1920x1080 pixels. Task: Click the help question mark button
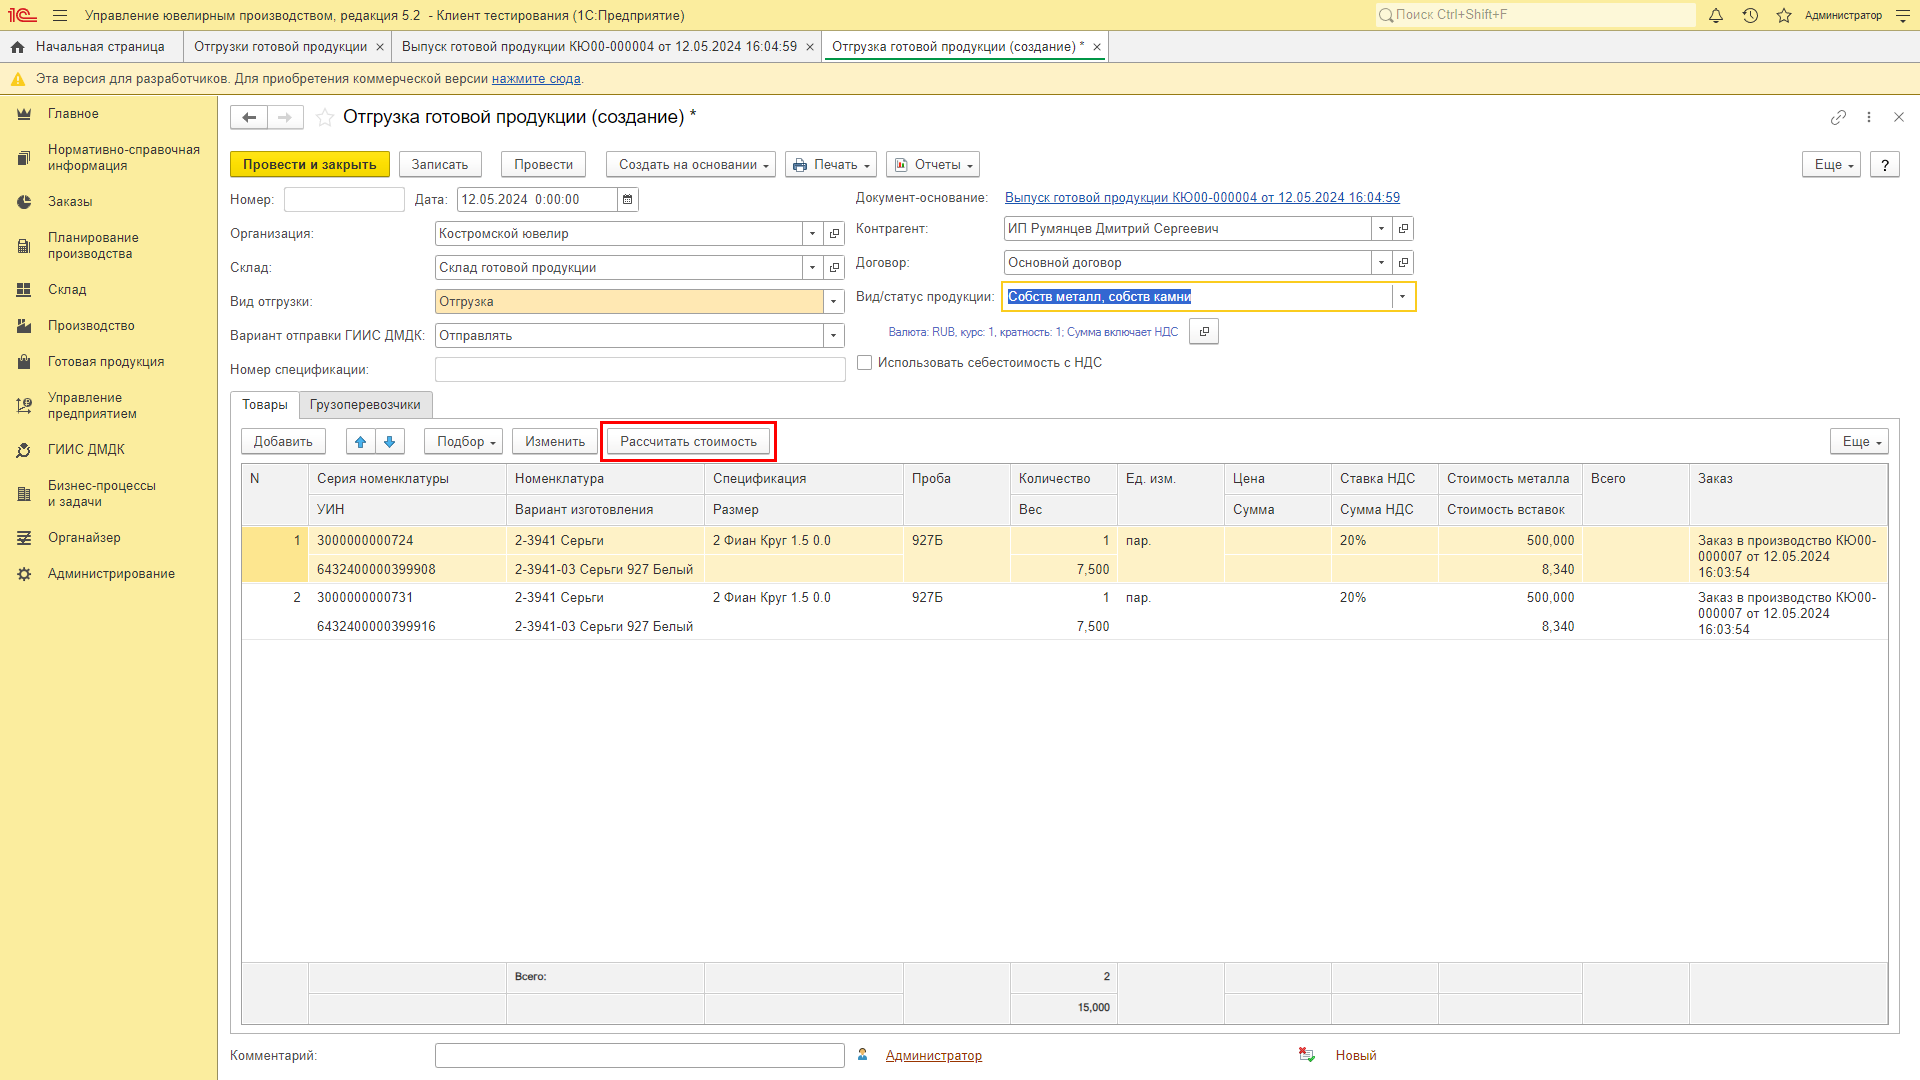click(x=1885, y=164)
